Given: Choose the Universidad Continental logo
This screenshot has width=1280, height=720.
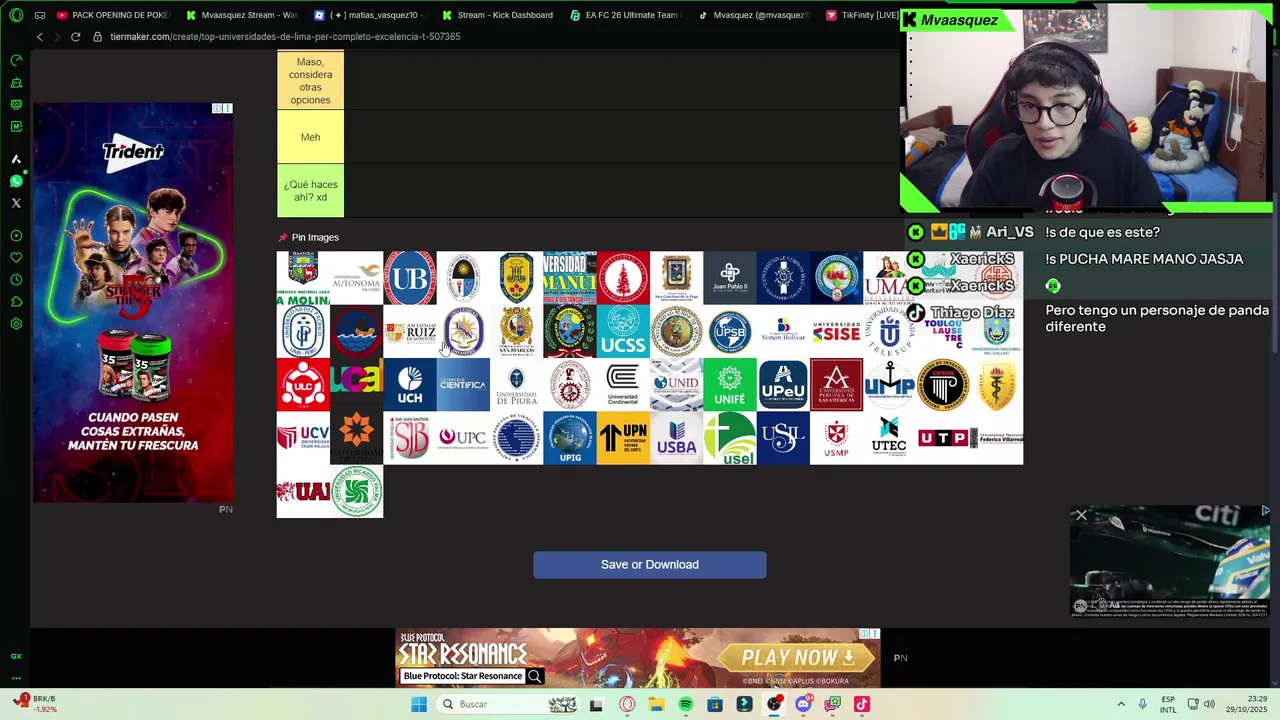Looking at the screenshot, I should (623, 385).
